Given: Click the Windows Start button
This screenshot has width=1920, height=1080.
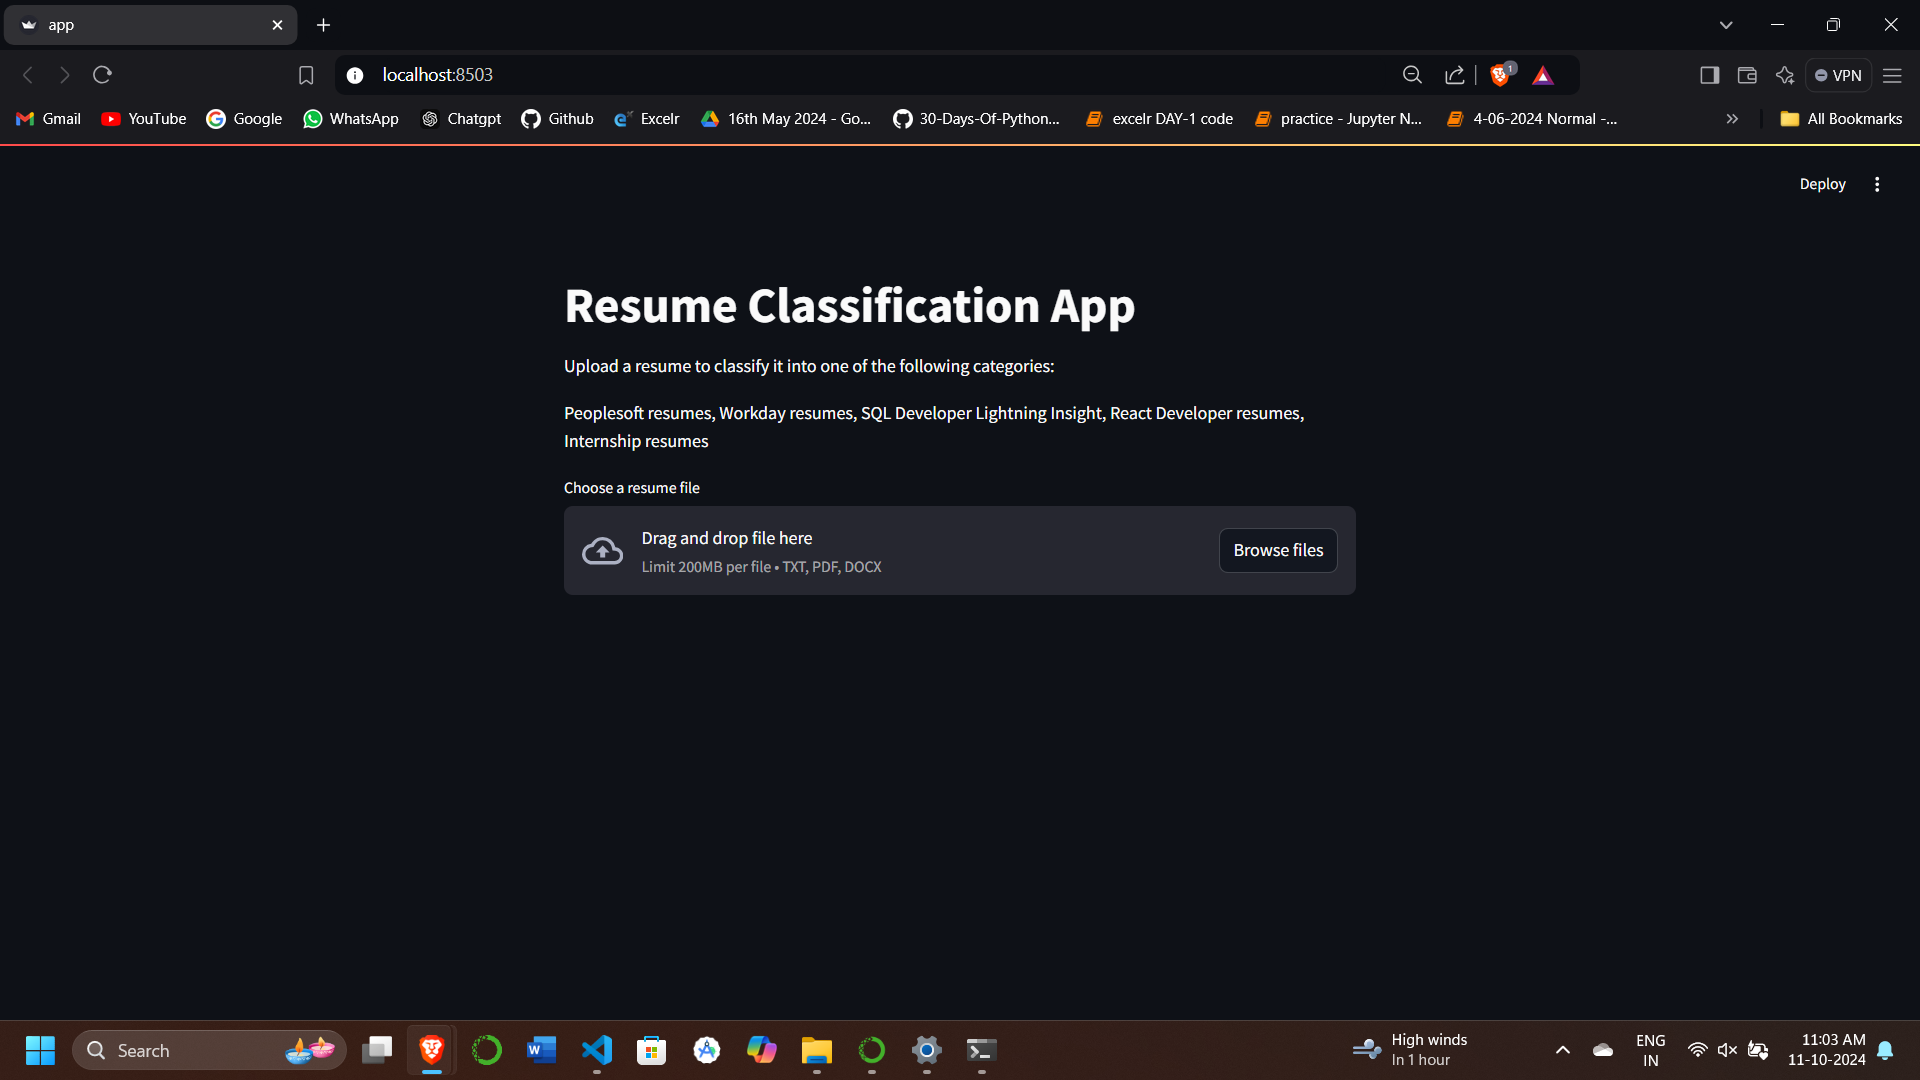Looking at the screenshot, I should pyautogui.click(x=40, y=1050).
